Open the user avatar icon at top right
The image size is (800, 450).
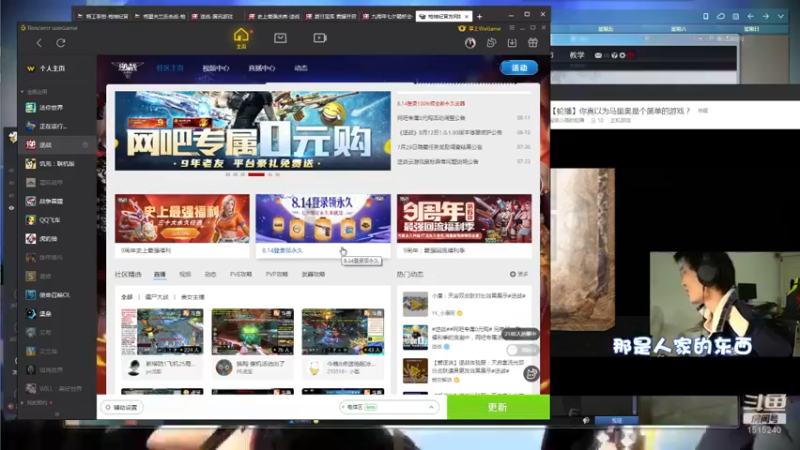(470, 43)
